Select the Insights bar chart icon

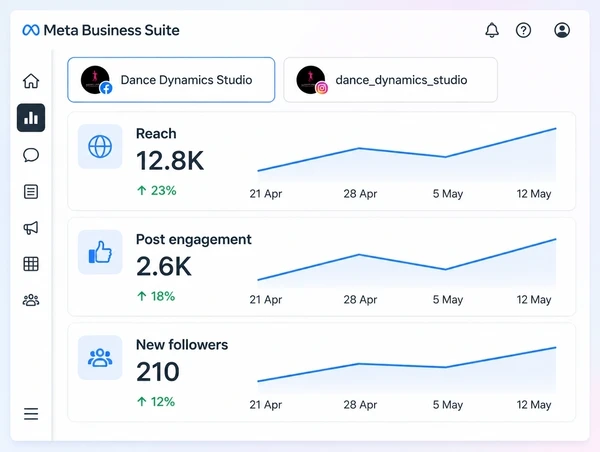pyautogui.click(x=31, y=117)
